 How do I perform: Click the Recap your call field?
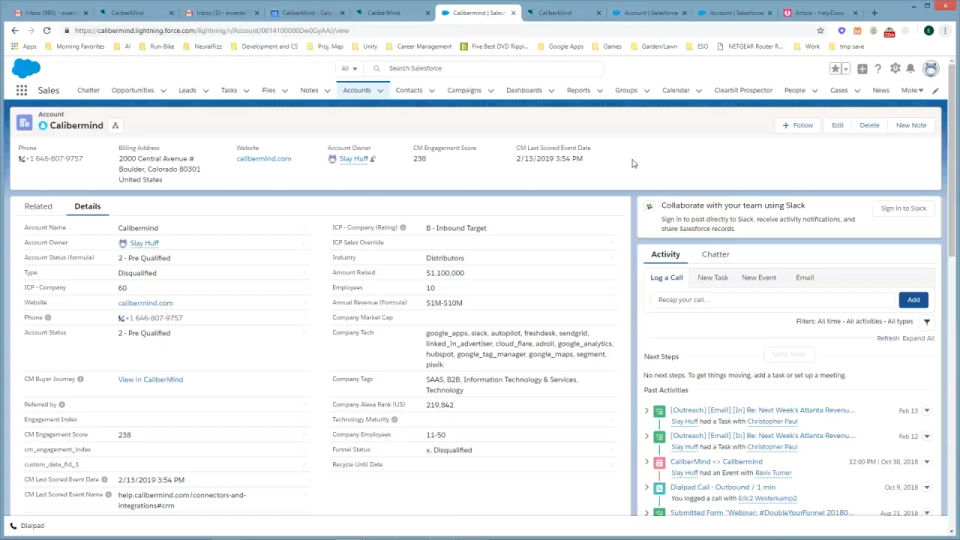click(x=772, y=299)
